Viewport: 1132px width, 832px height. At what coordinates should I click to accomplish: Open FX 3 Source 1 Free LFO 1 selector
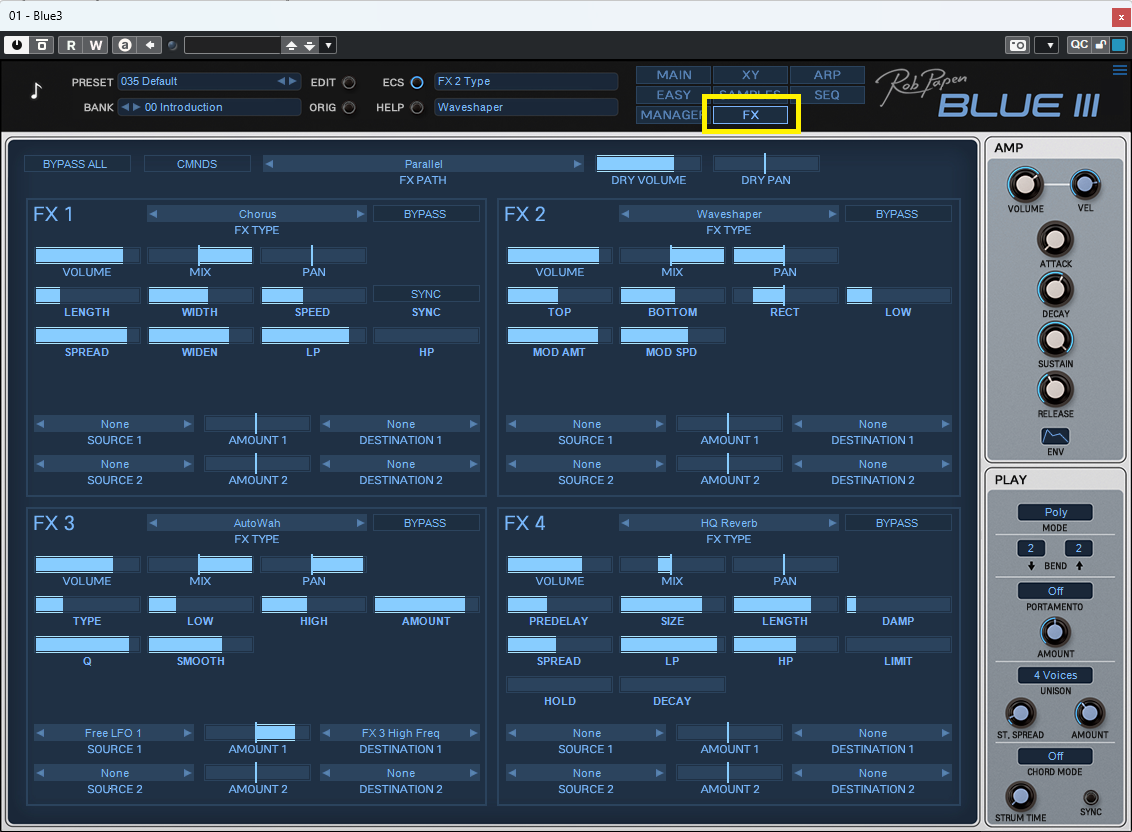114,733
